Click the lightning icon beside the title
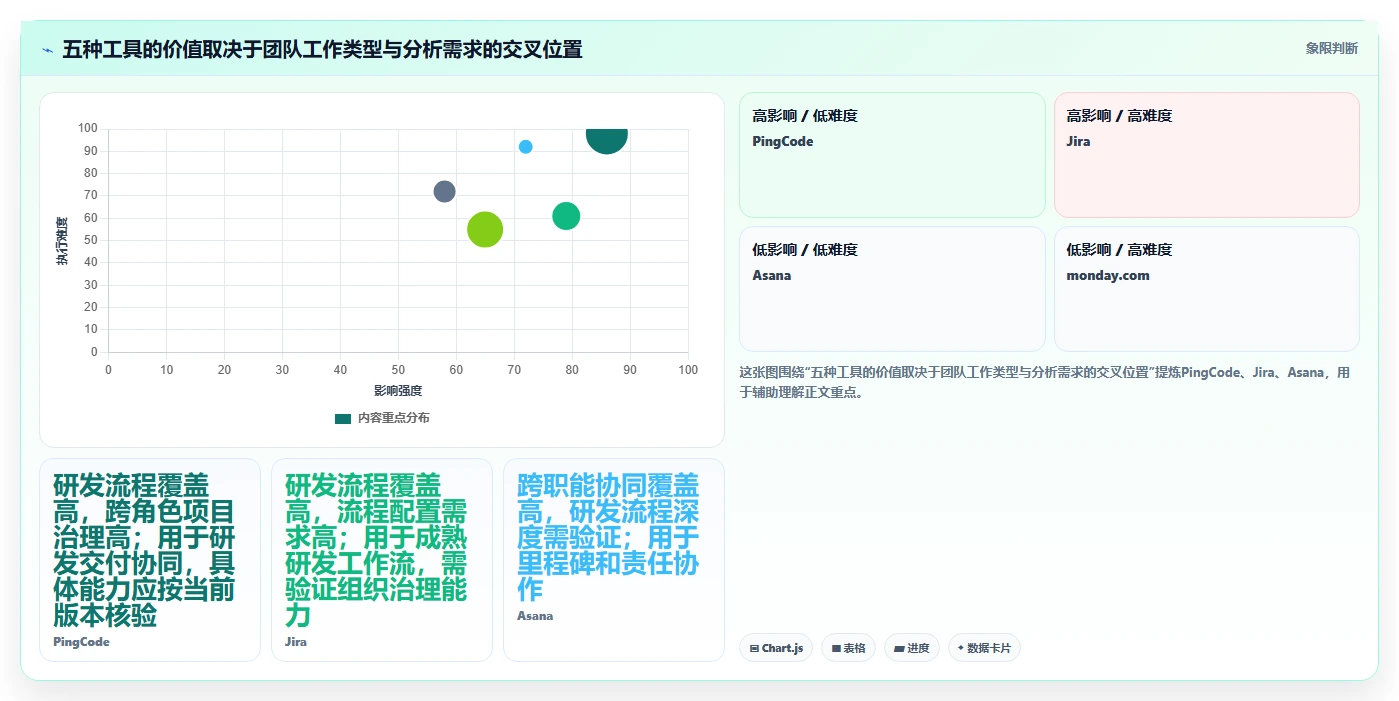This screenshot has width=1399, height=701. 47,50
